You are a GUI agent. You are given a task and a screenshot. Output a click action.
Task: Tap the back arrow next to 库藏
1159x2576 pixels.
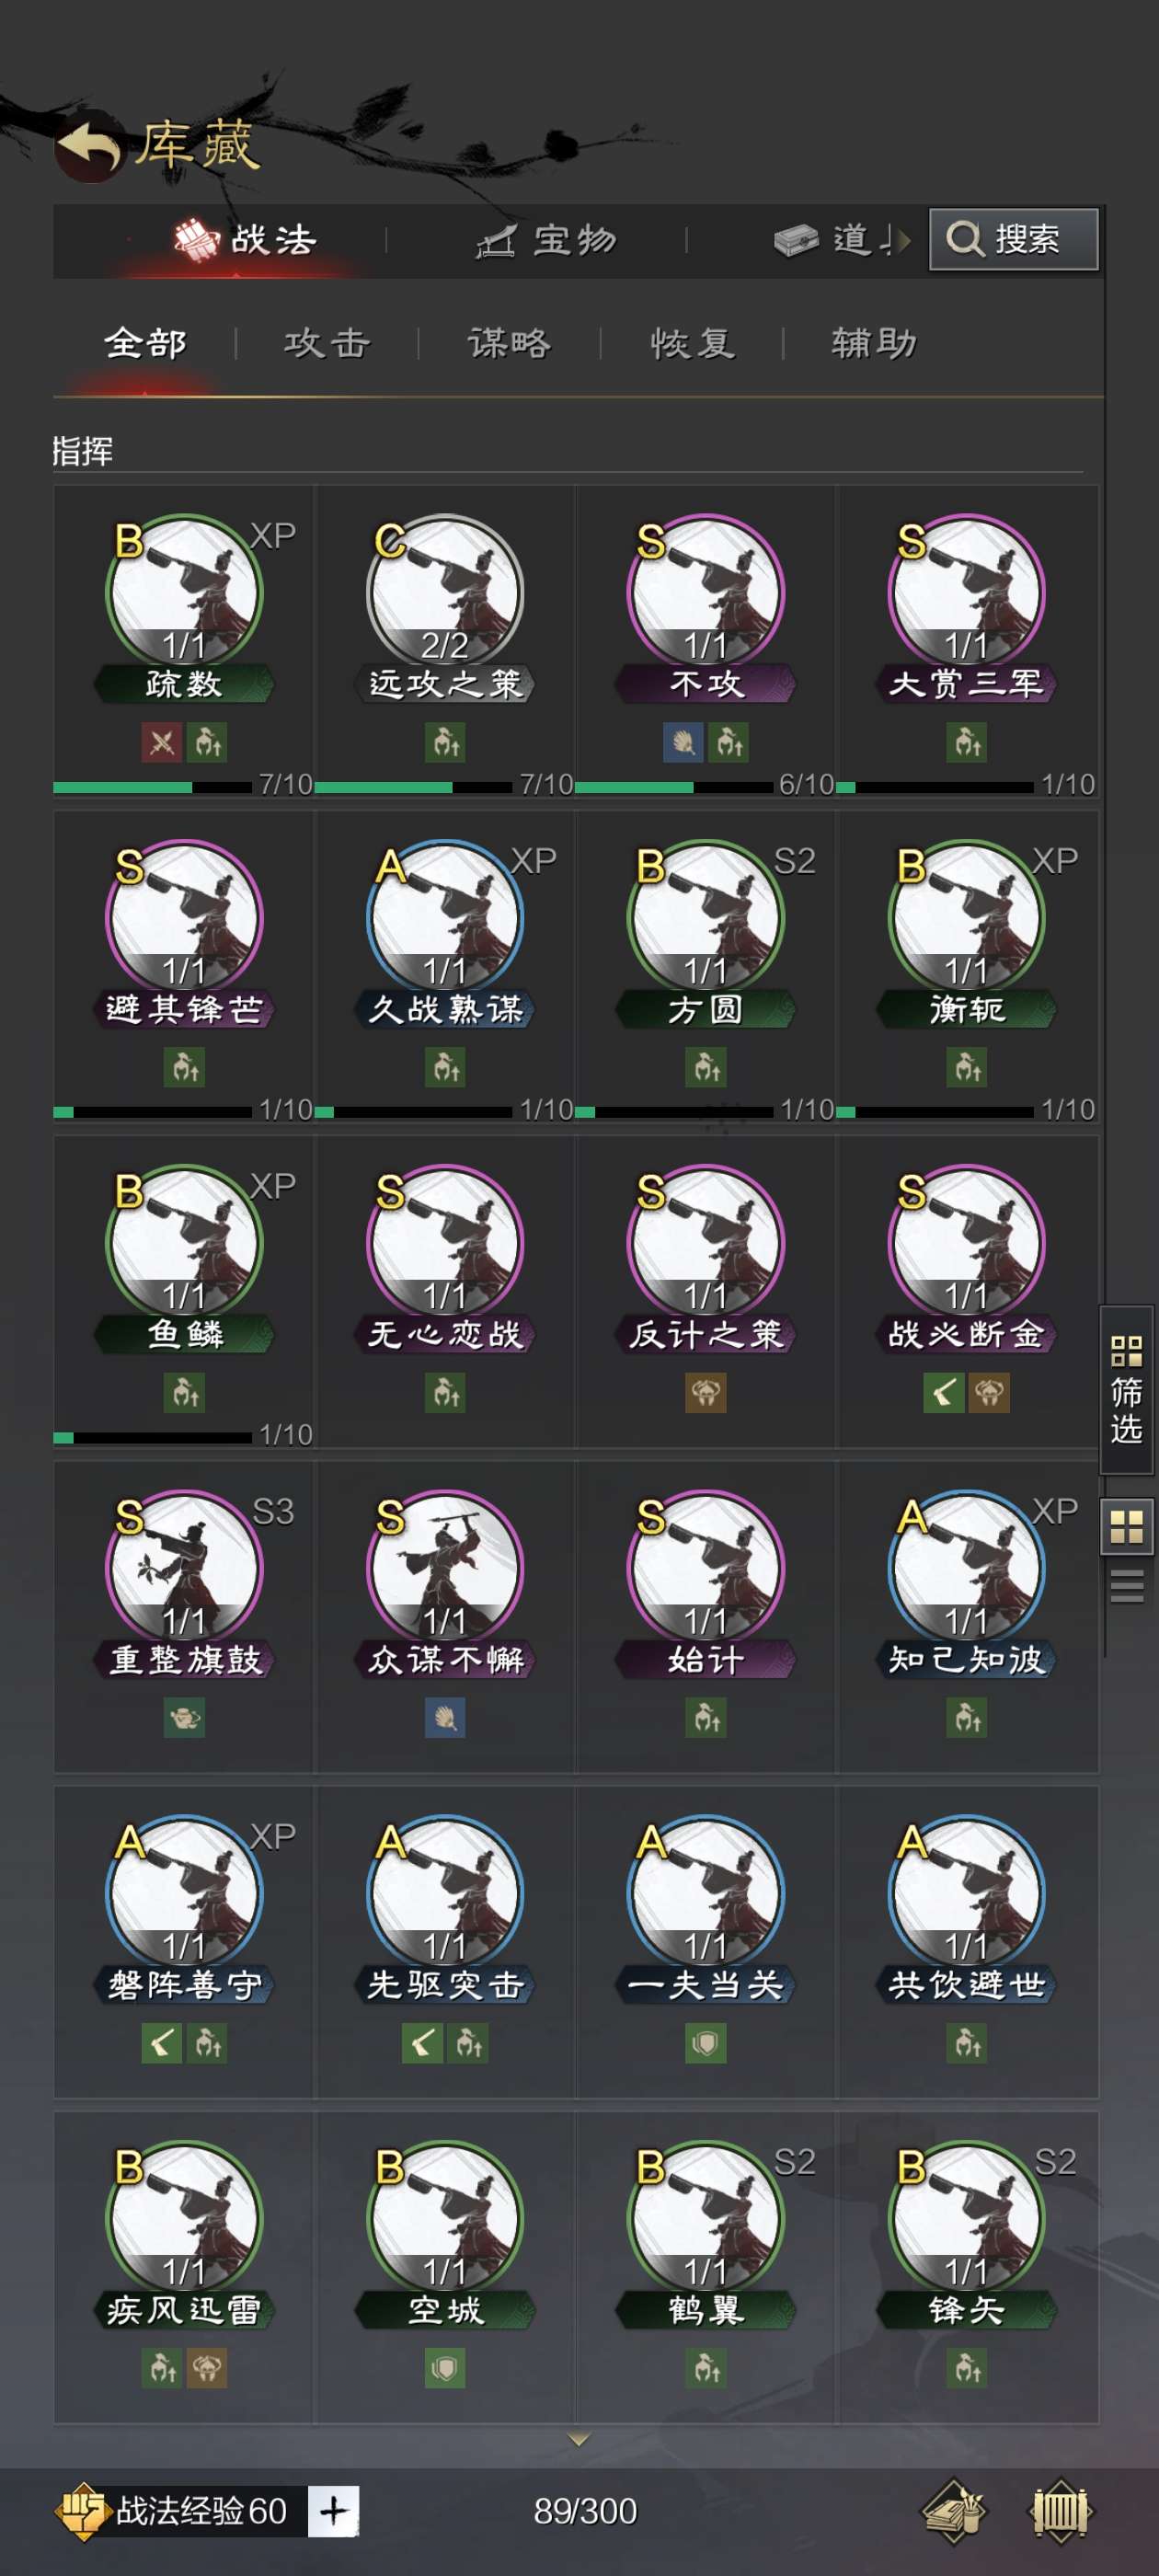pos(89,147)
